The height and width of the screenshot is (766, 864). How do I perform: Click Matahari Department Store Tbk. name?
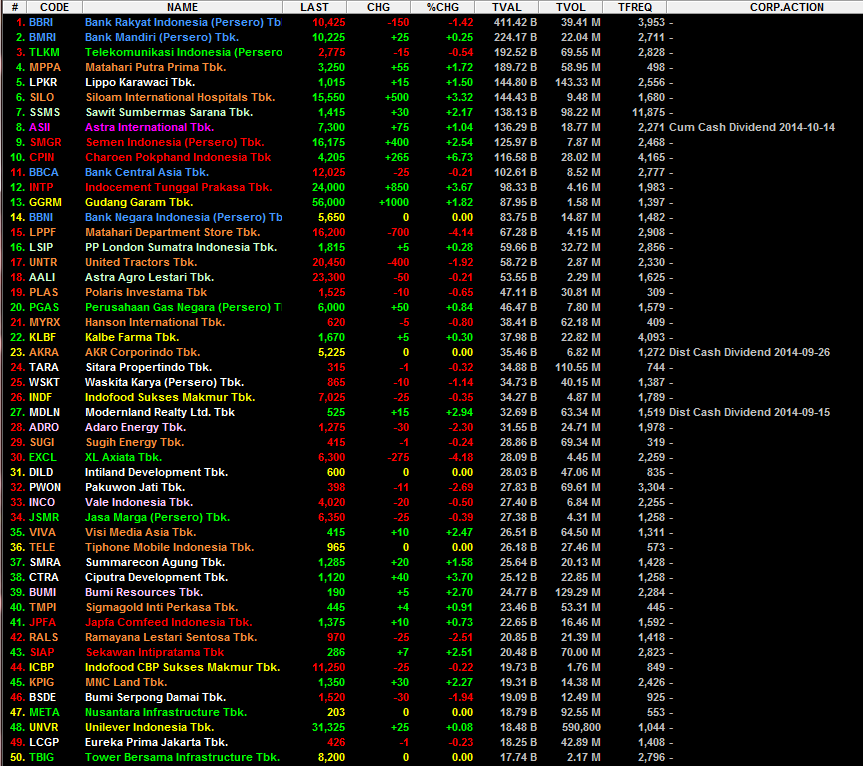(172, 233)
